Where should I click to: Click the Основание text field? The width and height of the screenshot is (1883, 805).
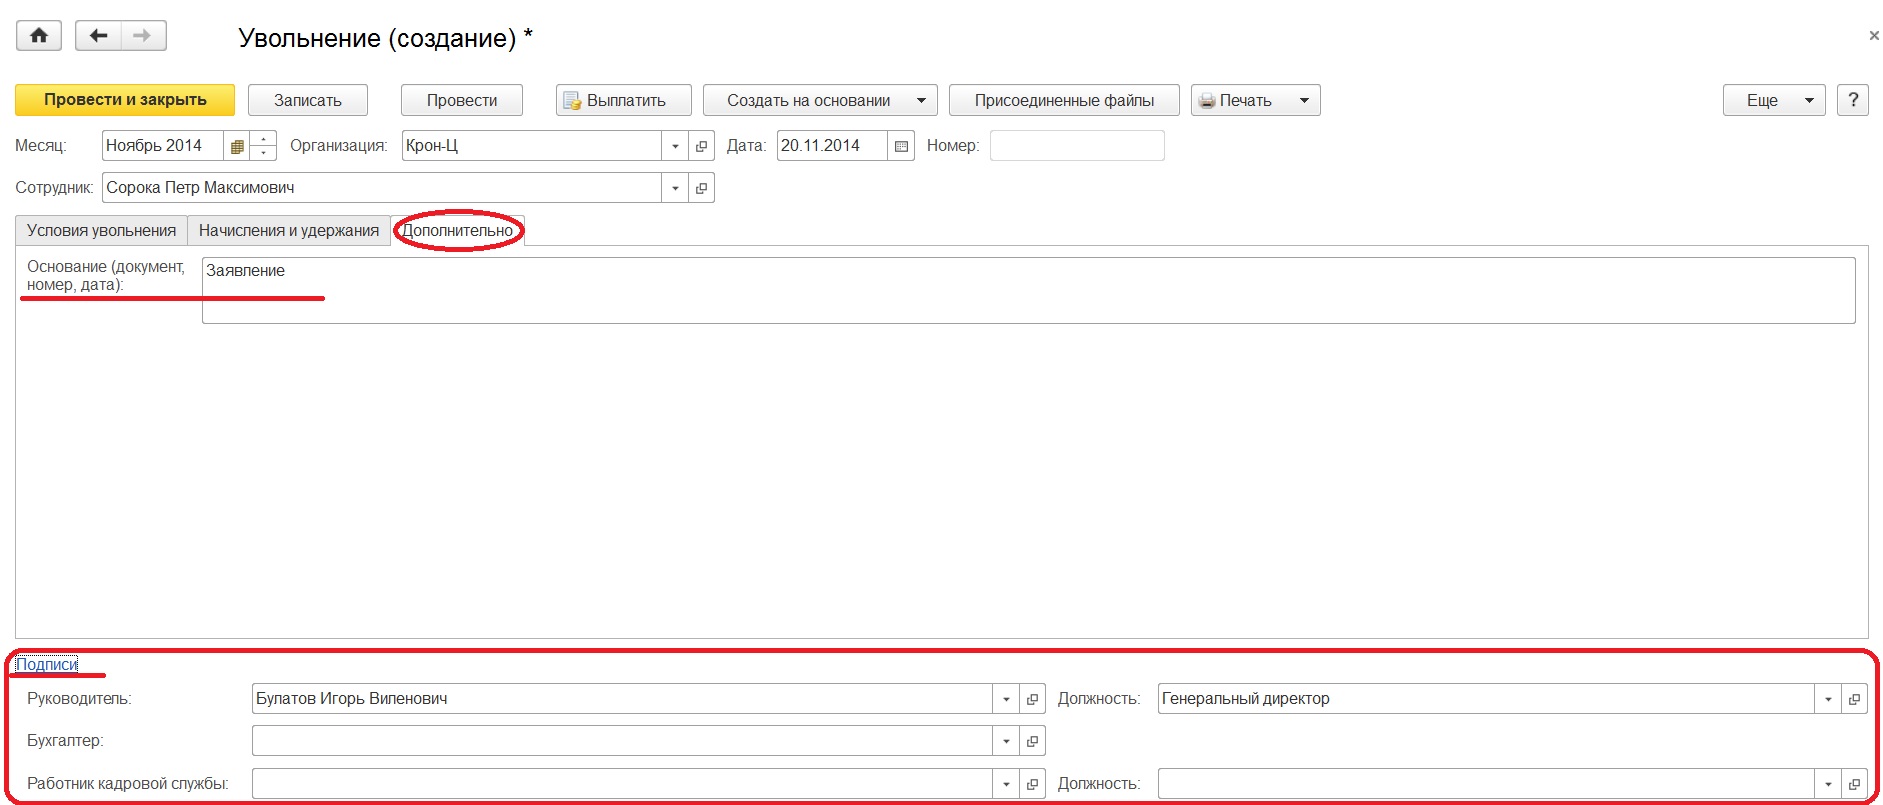[1028, 290]
